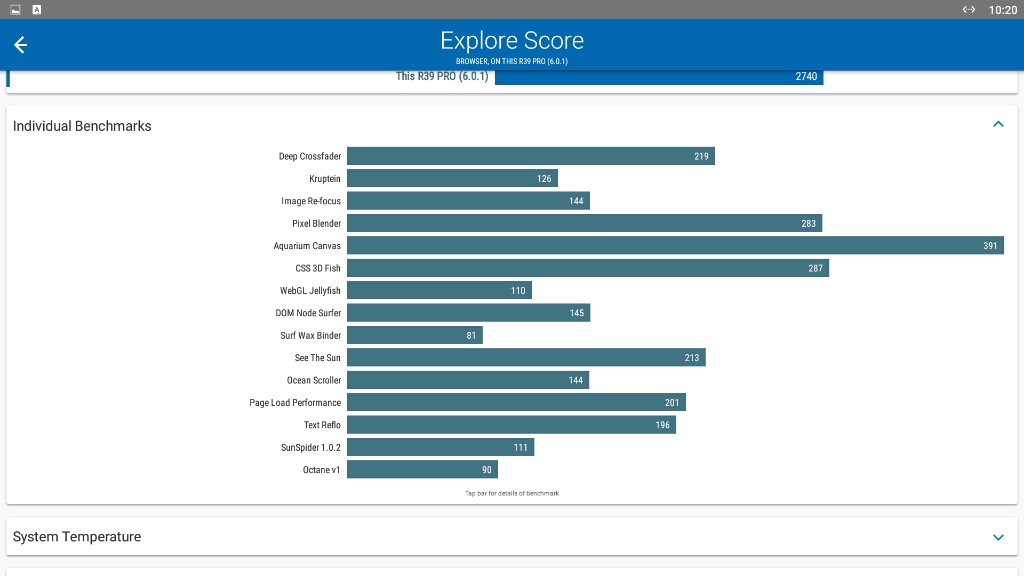The image size is (1024, 576).
Task: Tap the SunSpider 1.0.2 bar
Action: point(441,447)
